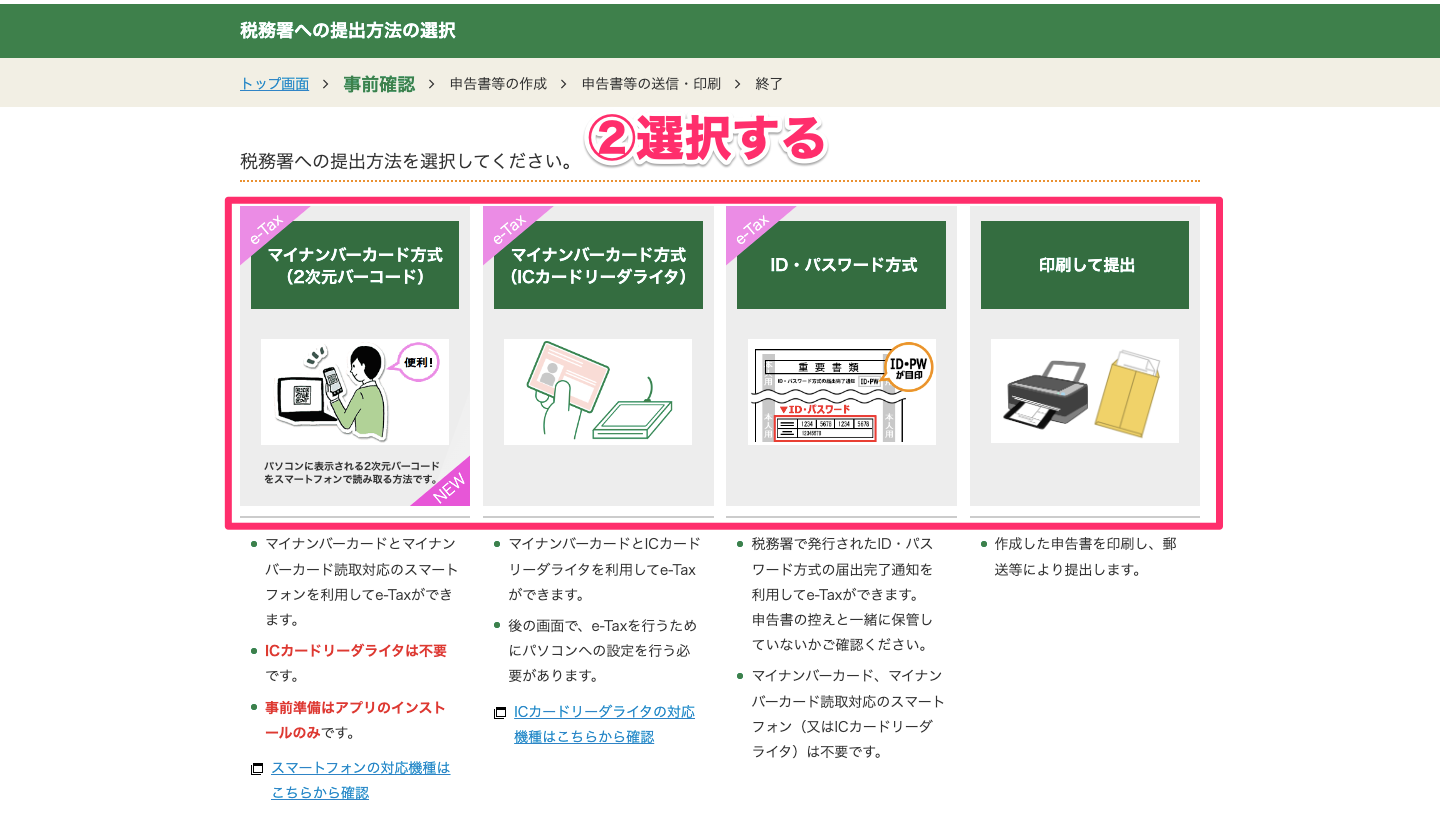Click text 申告書の控えと一緒に保管していないか

click(x=841, y=632)
